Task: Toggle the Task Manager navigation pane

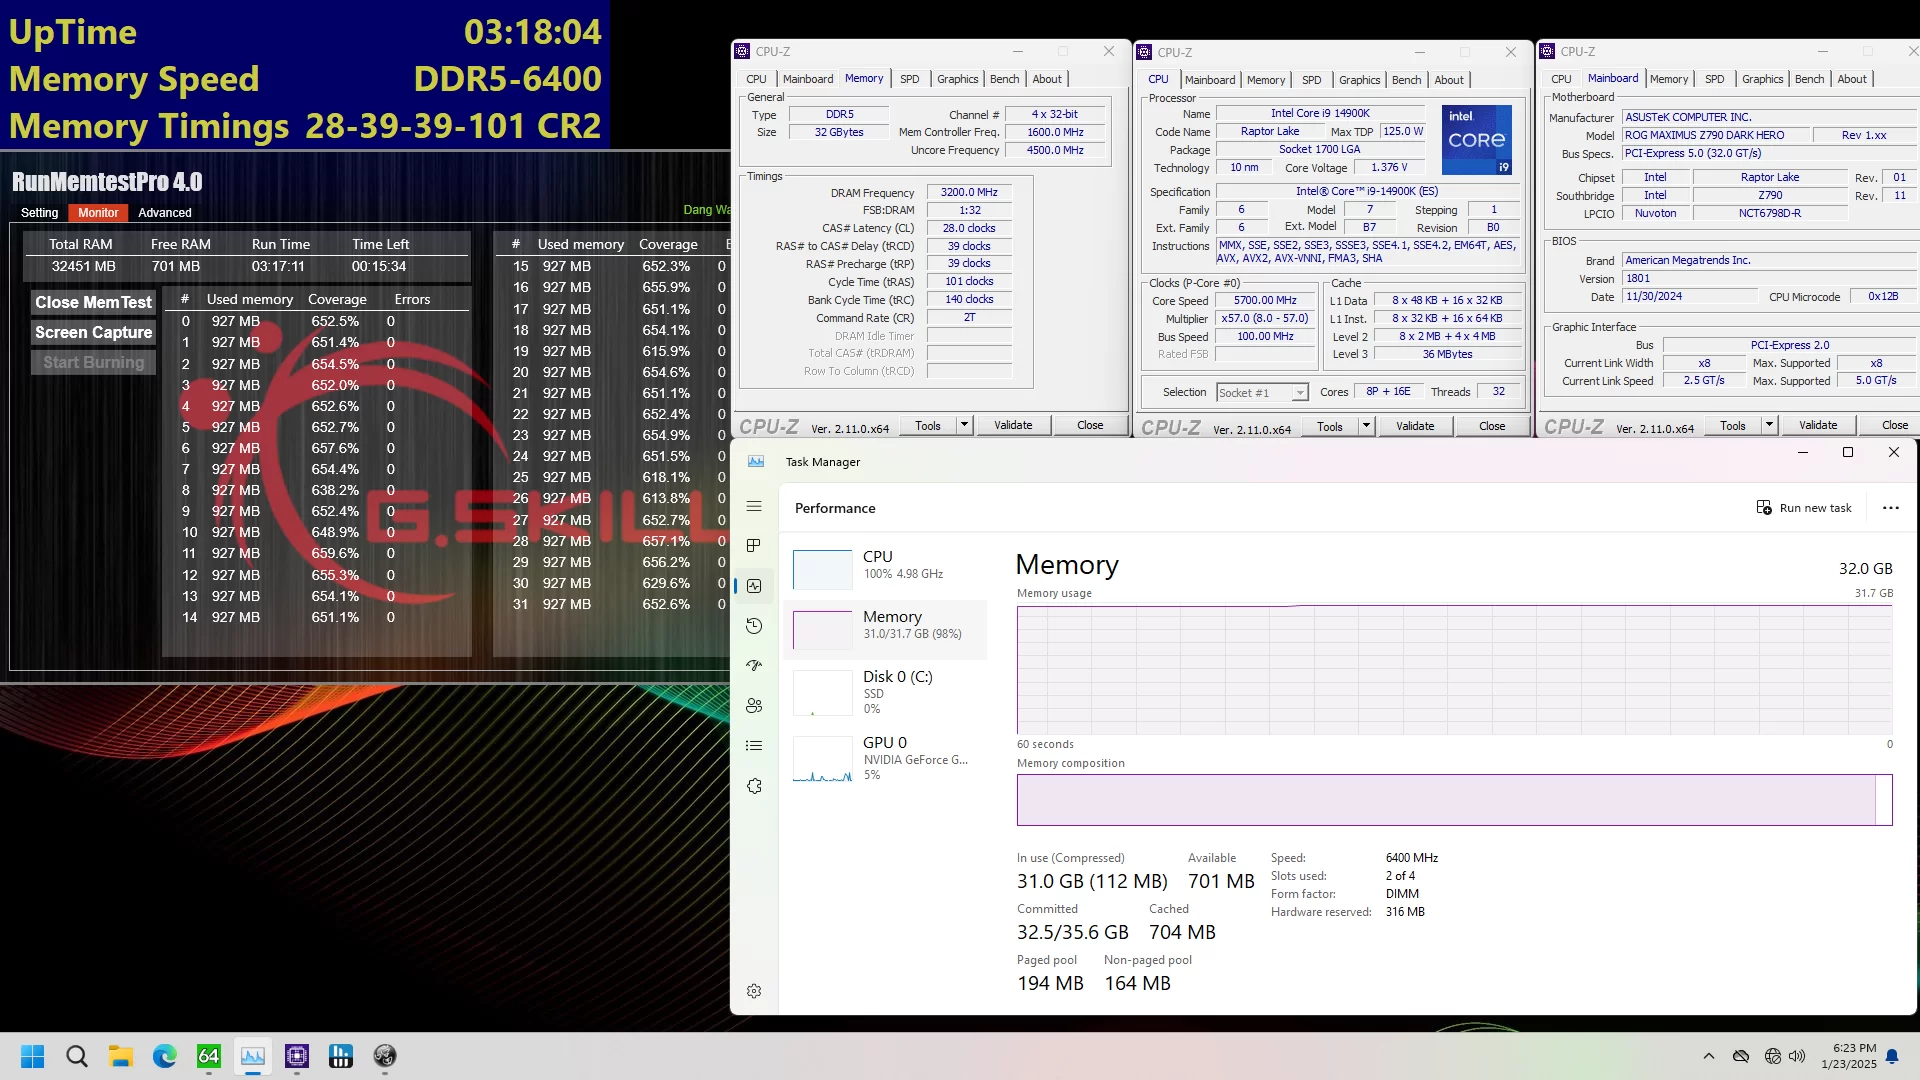Action: pyautogui.click(x=754, y=507)
